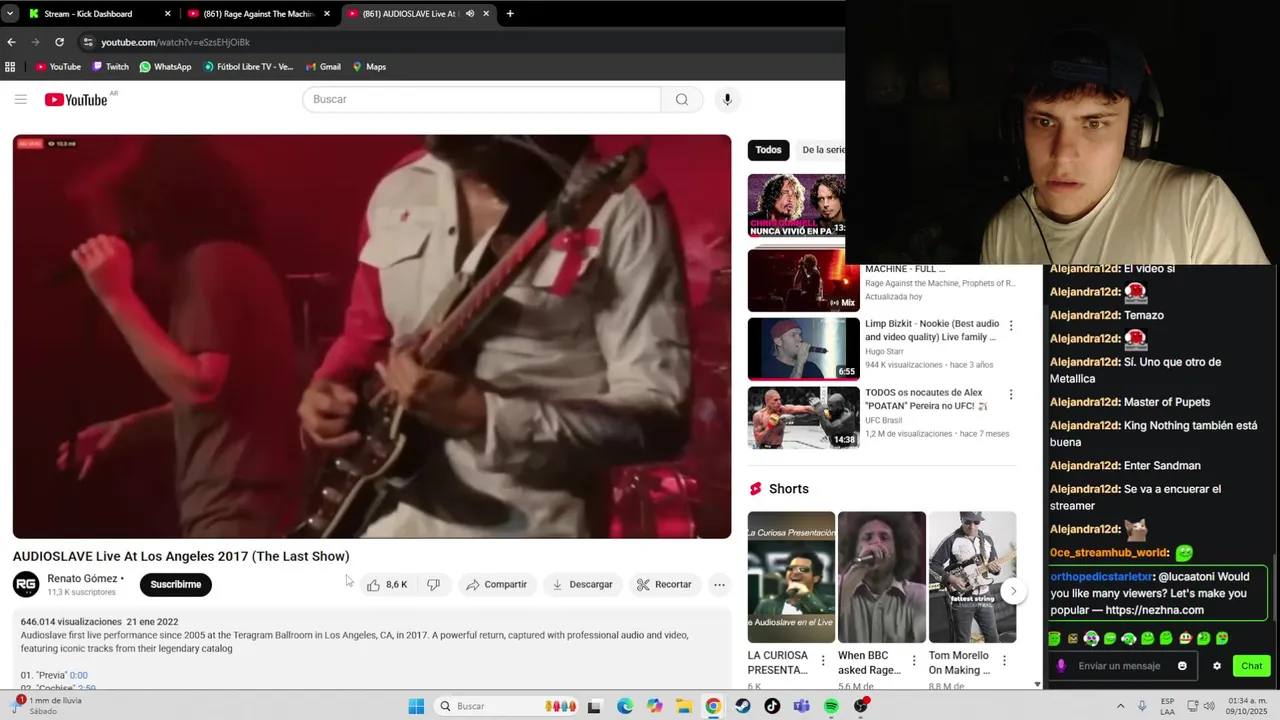Open the YouTube bookmark
Viewport: 1280px width, 720px height.
pos(58,67)
